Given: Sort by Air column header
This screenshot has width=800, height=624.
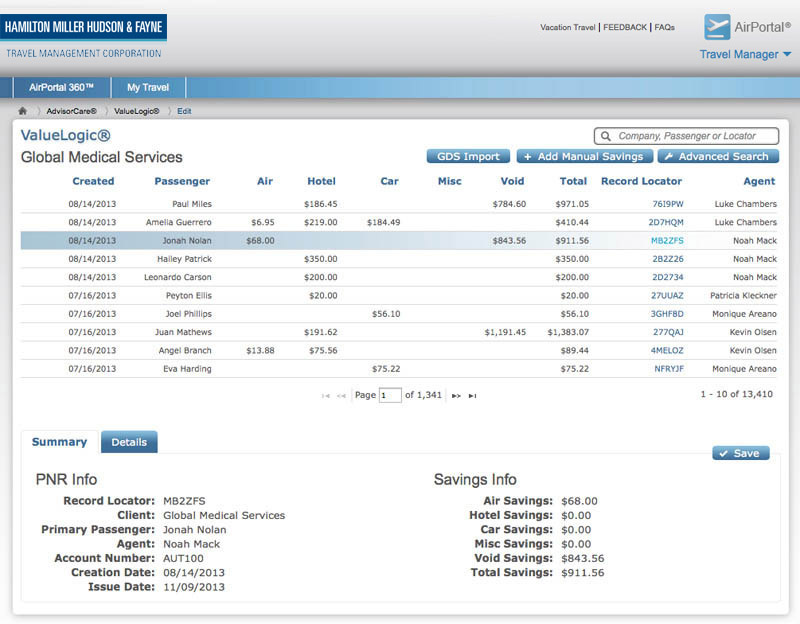Looking at the screenshot, I should [265, 181].
